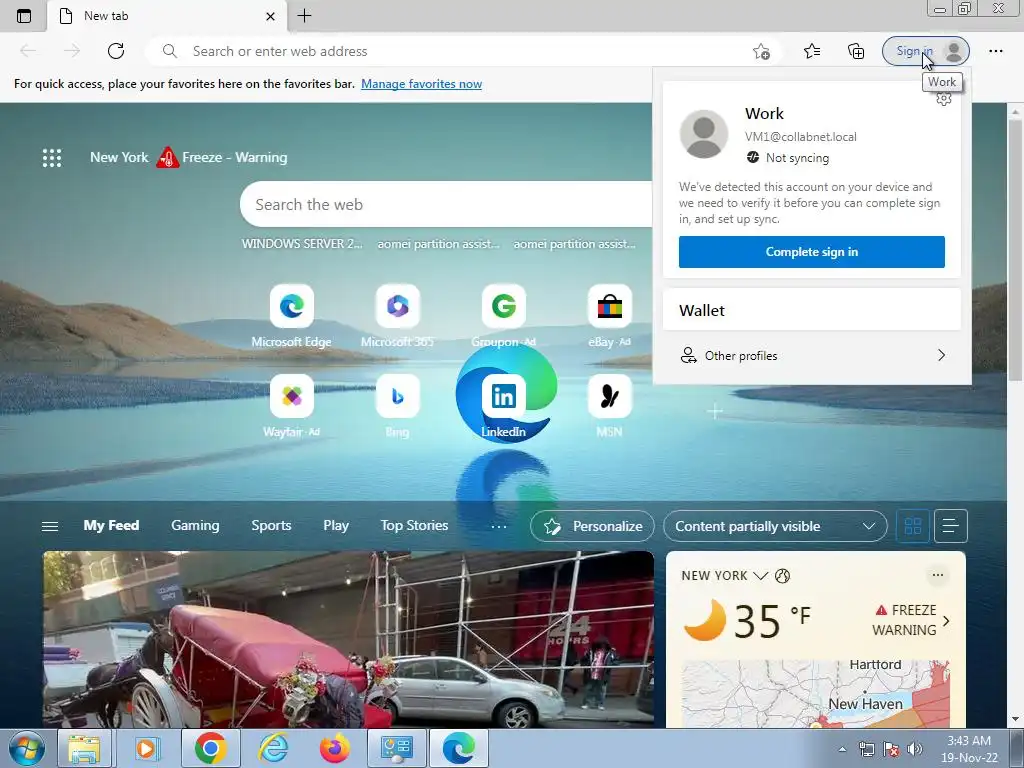Open the Favorites list icon
Image resolution: width=1024 pixels, height=768 pixels.
812,51
